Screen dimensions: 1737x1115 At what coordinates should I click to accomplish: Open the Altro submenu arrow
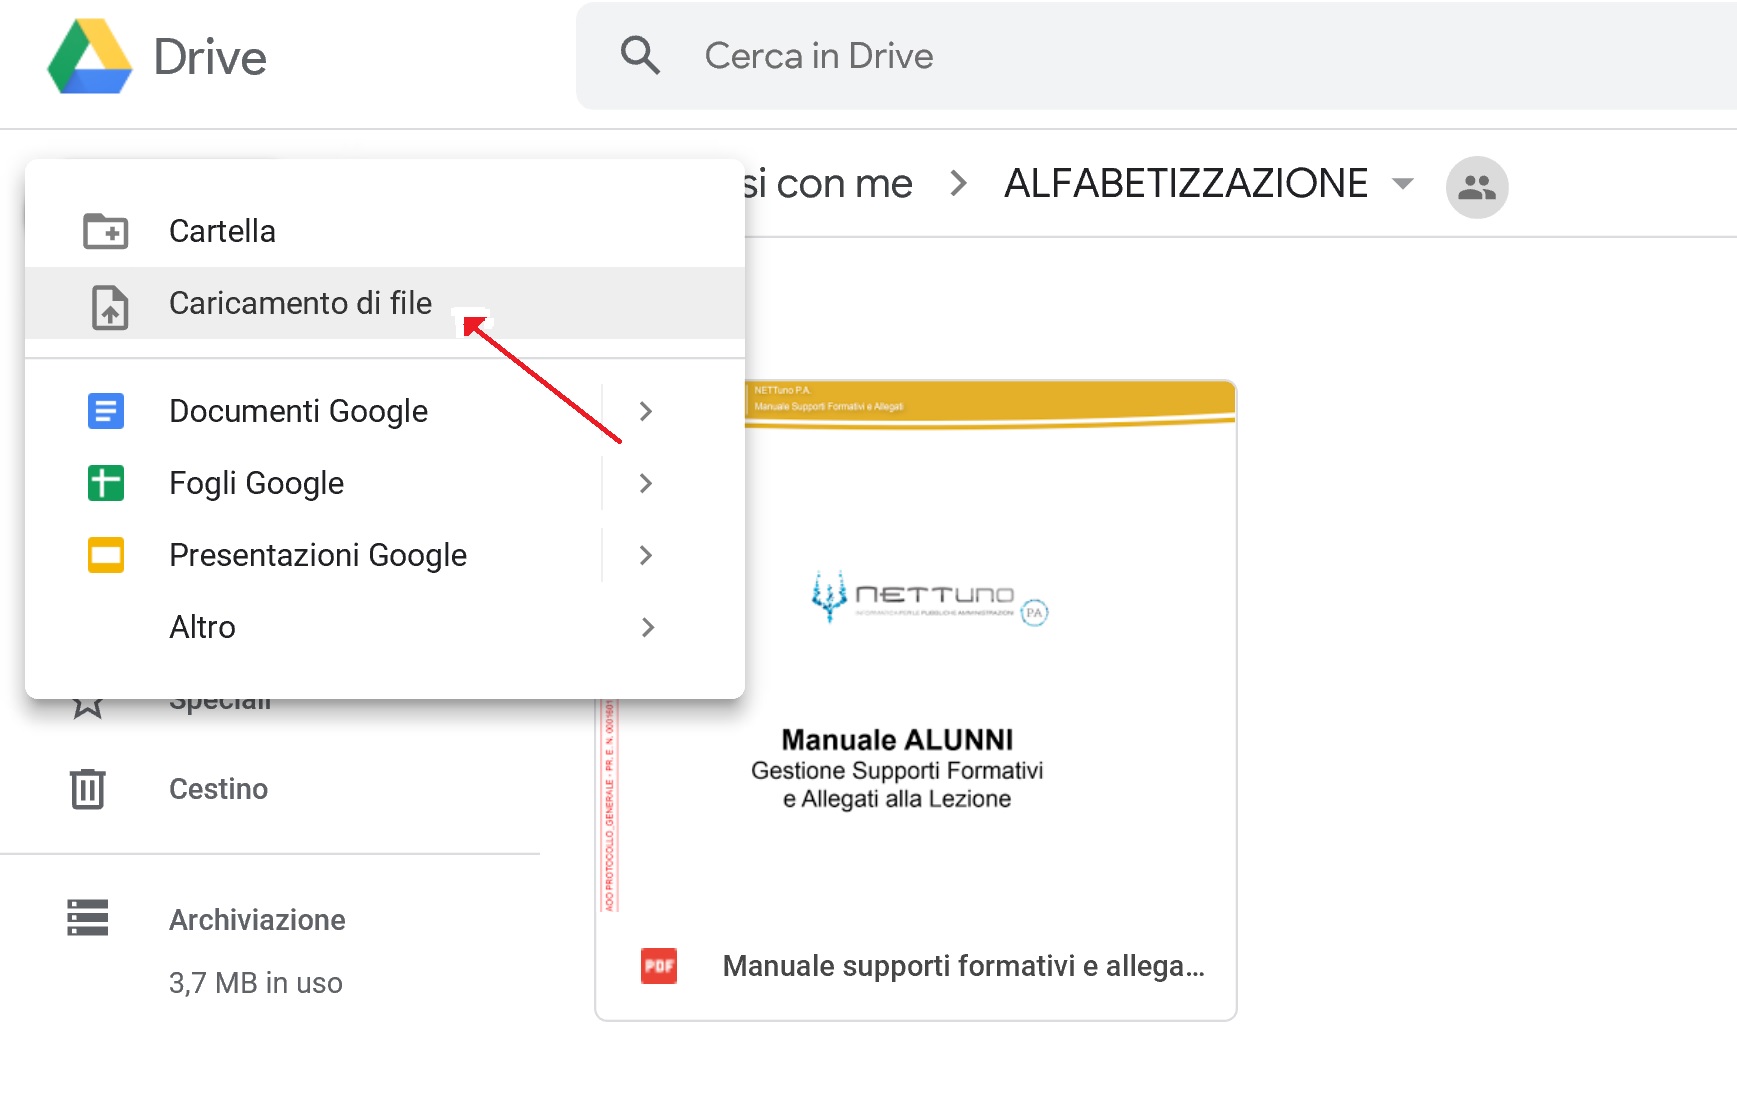[x=647, y=627]
